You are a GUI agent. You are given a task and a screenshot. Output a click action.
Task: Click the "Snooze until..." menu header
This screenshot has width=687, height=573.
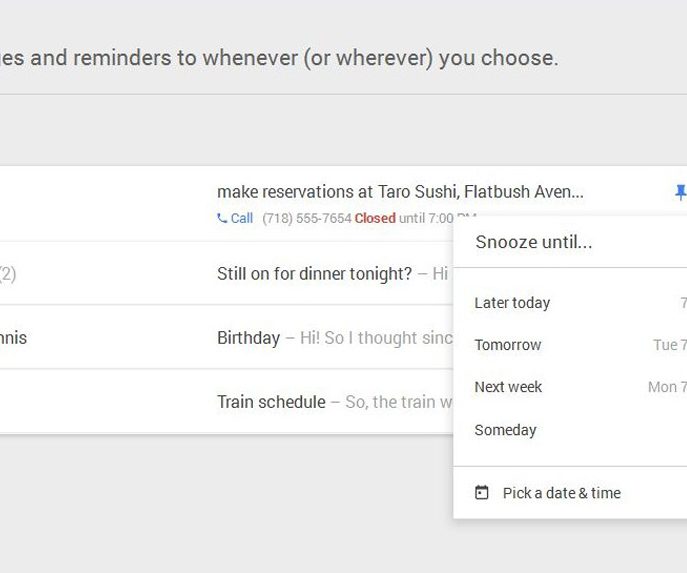[x=534, y=242]
